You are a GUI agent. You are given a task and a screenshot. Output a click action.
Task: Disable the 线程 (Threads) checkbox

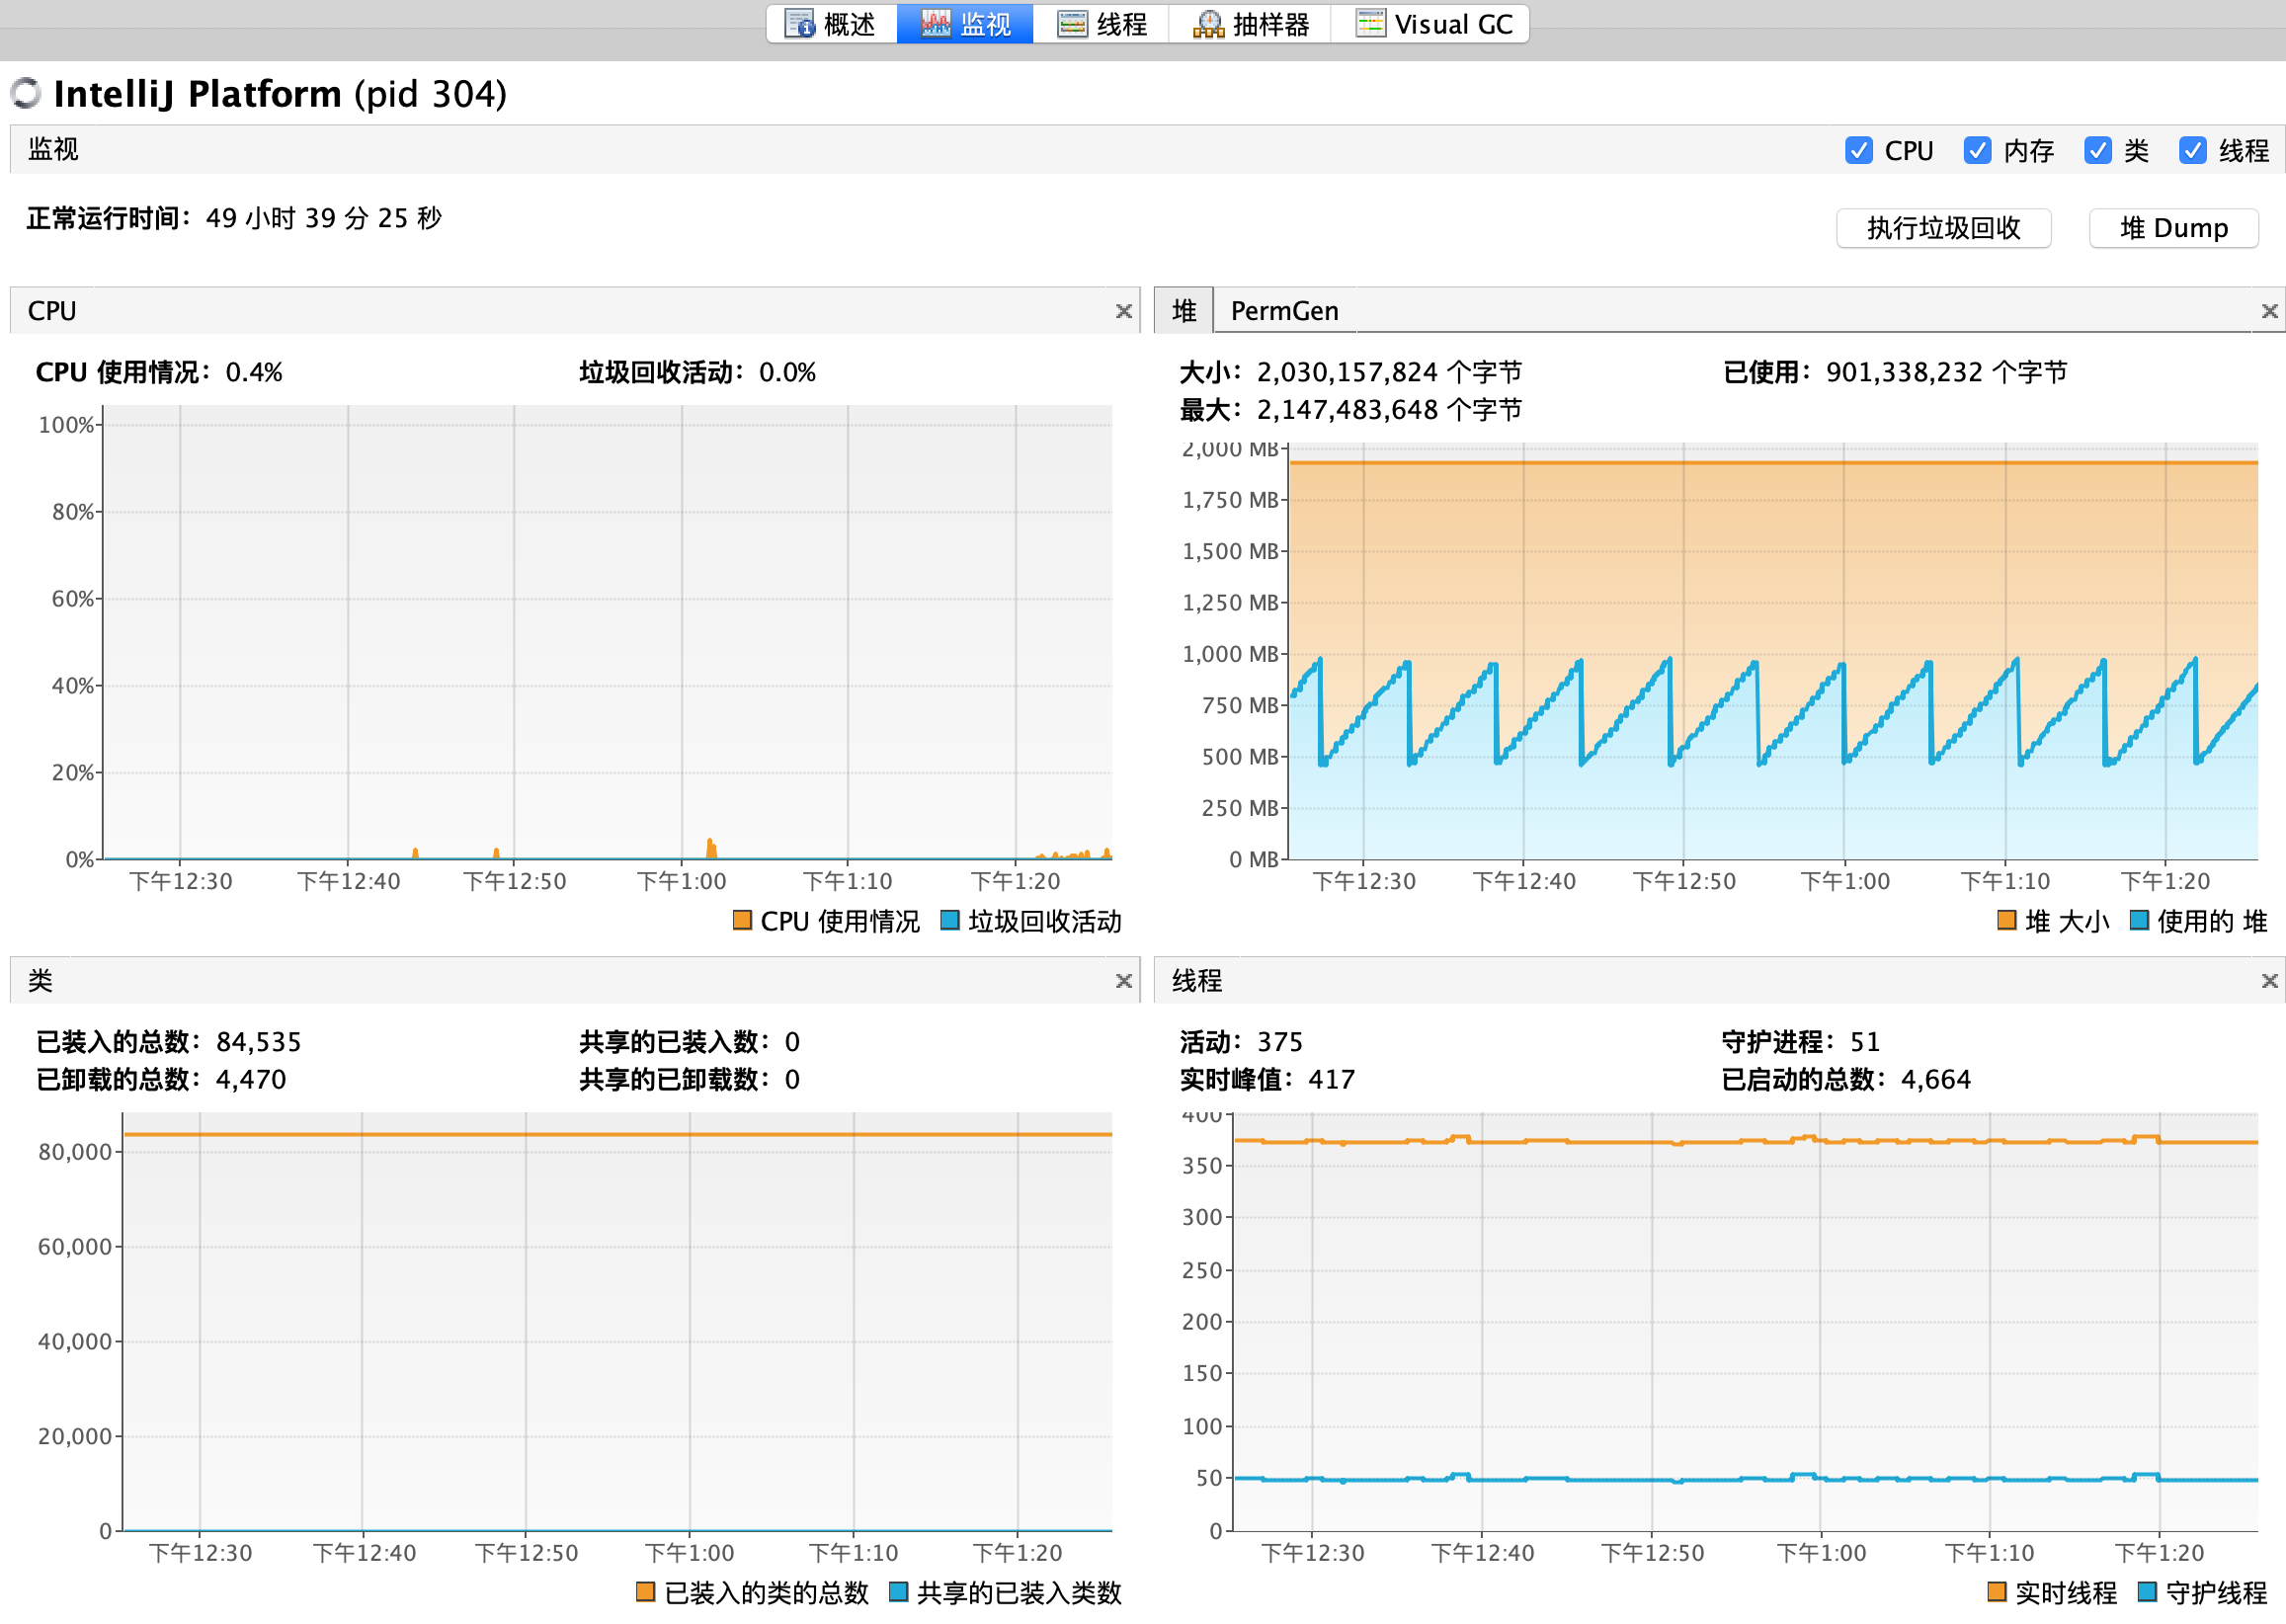click(x=2192, y=150)
